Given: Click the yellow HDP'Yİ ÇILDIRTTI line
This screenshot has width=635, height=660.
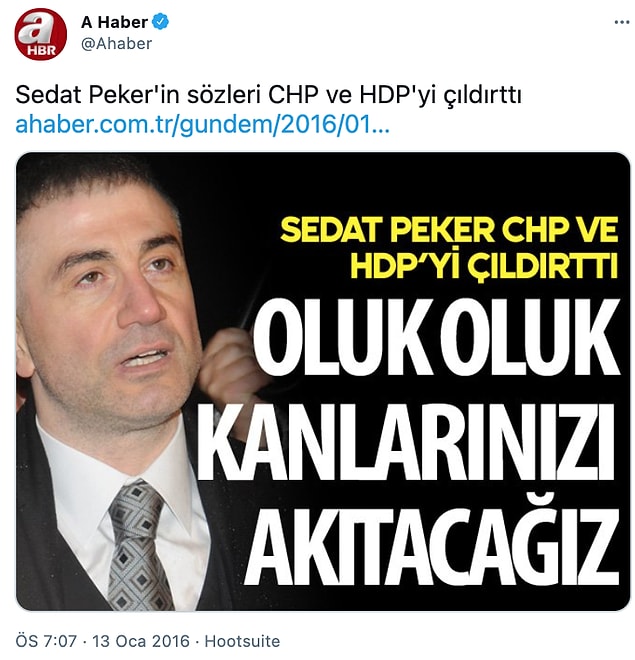Looking at the screenshot, I should click(484, 266).
